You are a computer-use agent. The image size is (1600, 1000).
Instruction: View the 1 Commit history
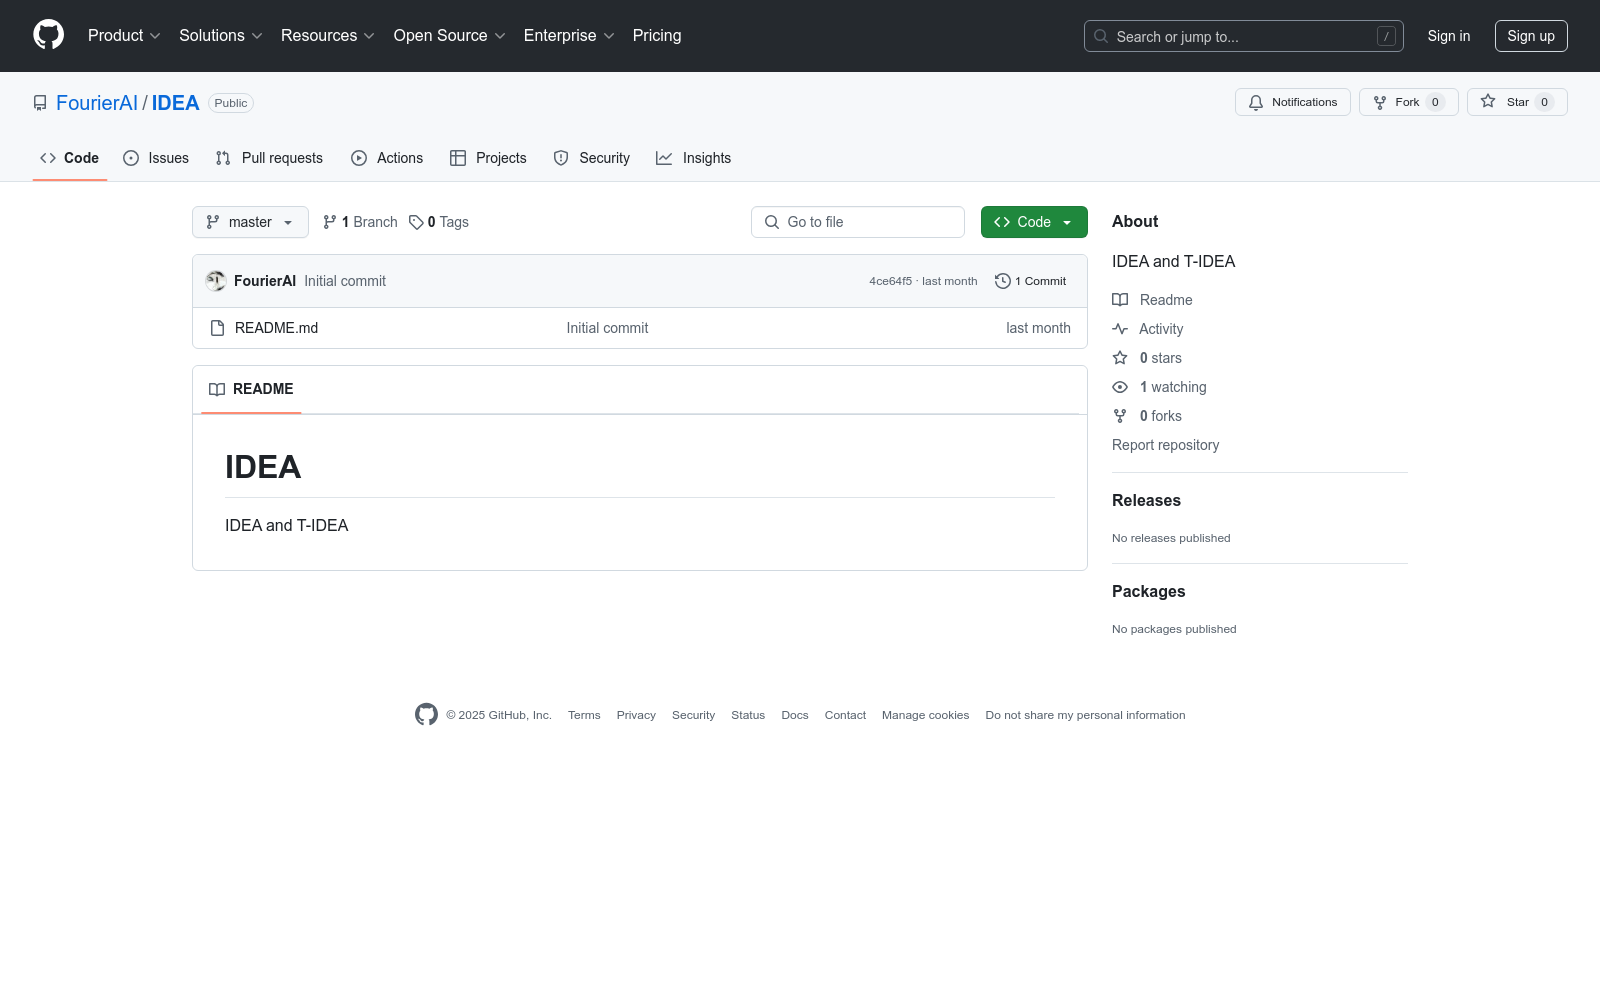coord(1031,281)
